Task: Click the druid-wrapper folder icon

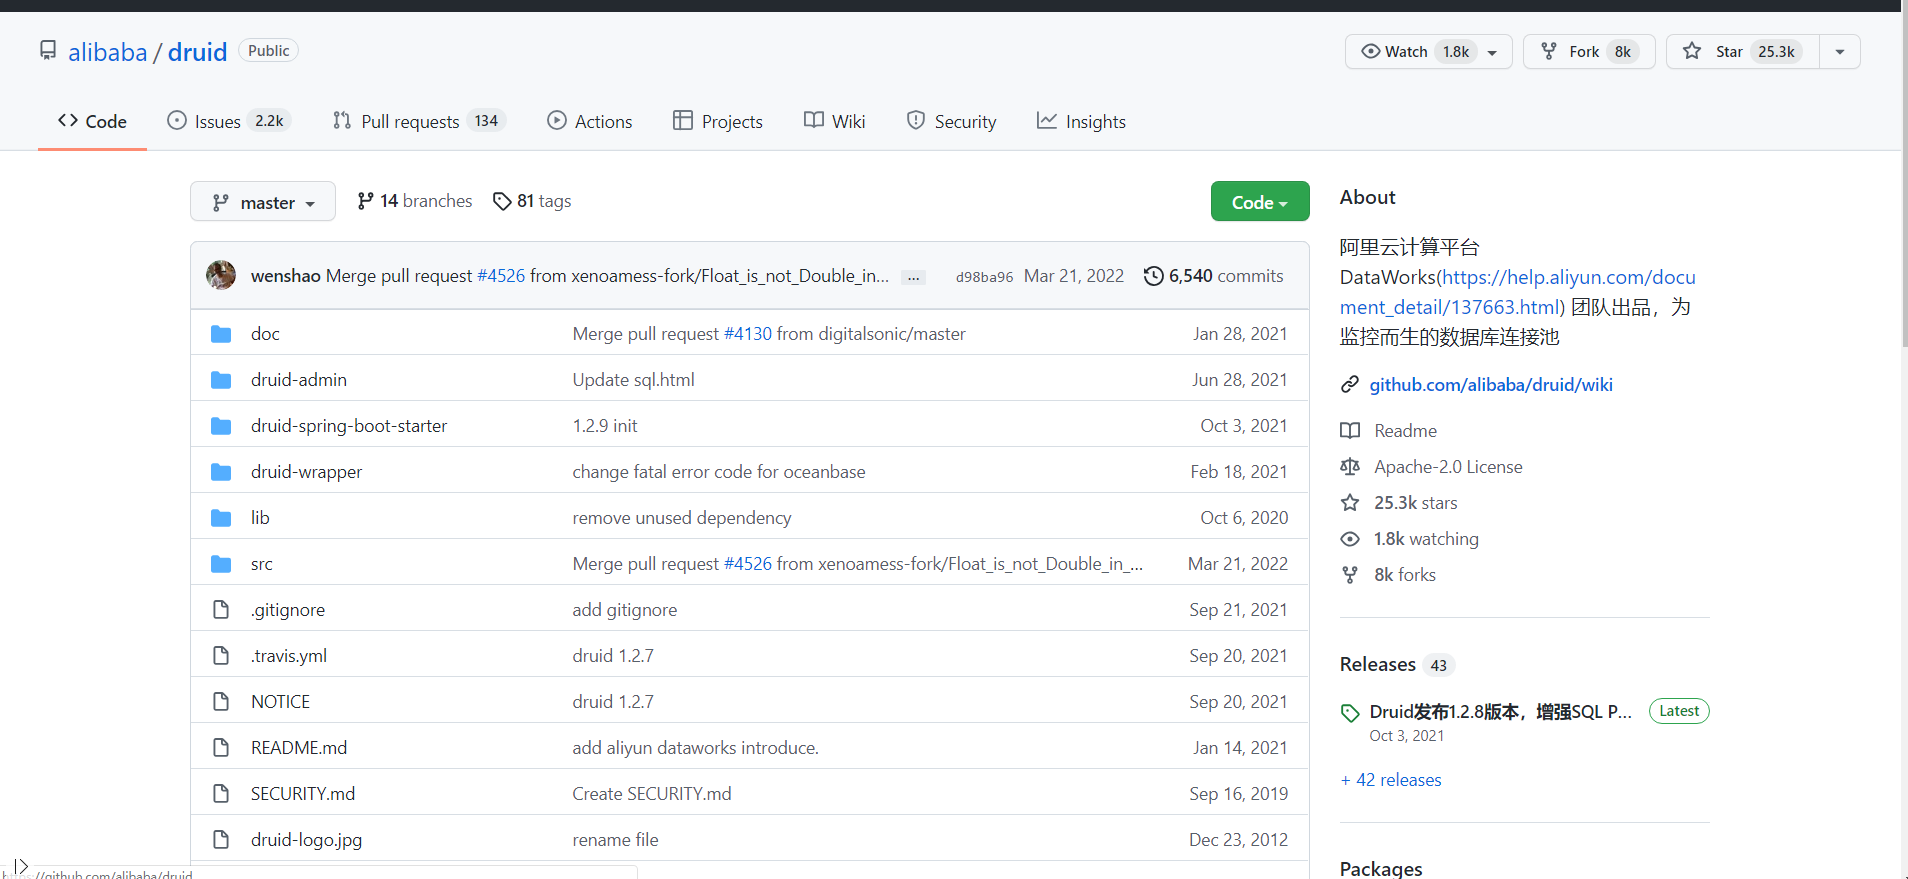Action: pos(221,472)
